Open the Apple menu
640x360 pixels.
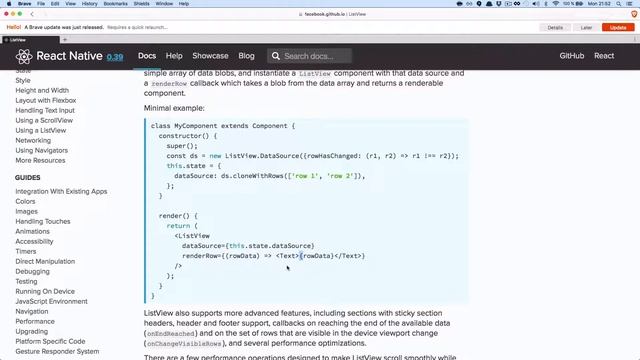click(x=9, y=4)
